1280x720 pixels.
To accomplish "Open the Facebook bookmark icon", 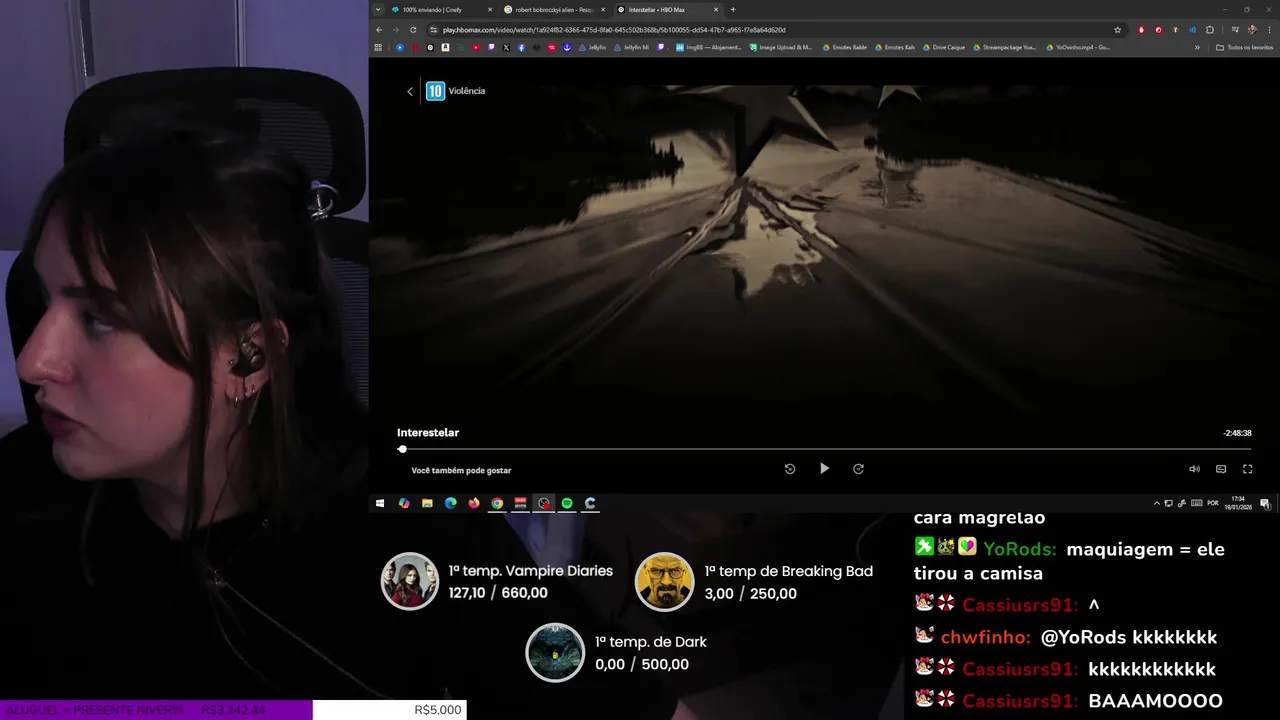I will [x=521, y=47].
